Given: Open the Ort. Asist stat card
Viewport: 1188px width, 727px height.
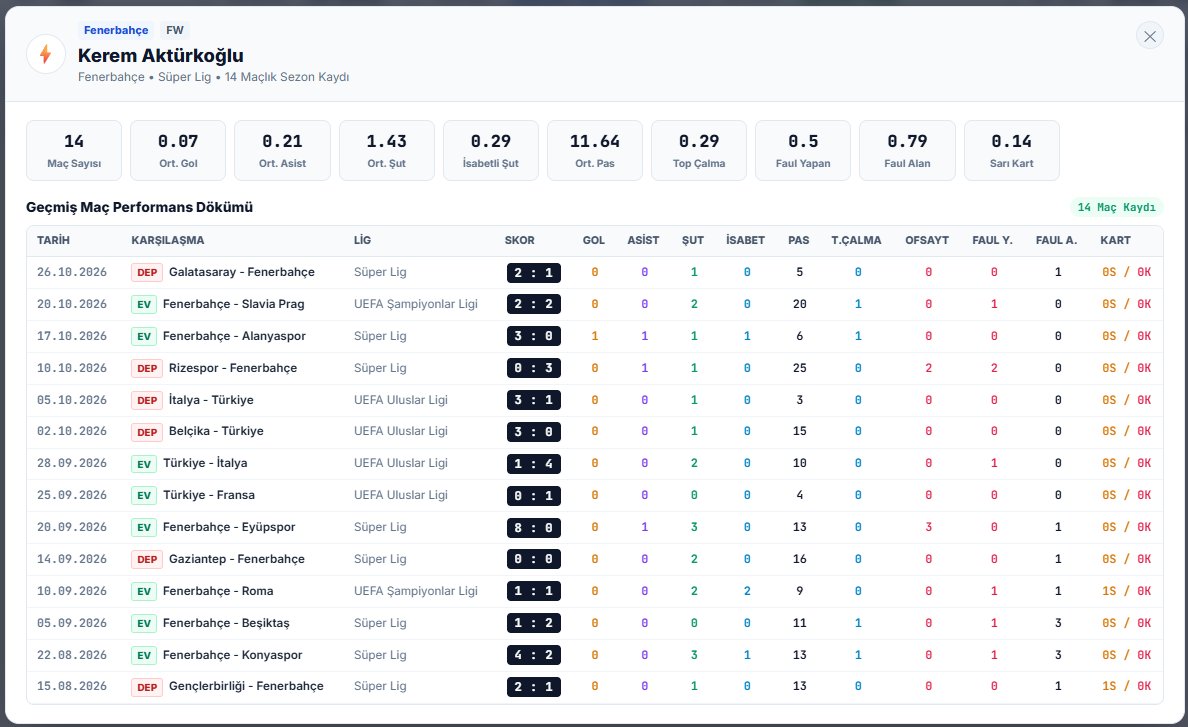Looking at the screenshot, I should coord(283,151).
